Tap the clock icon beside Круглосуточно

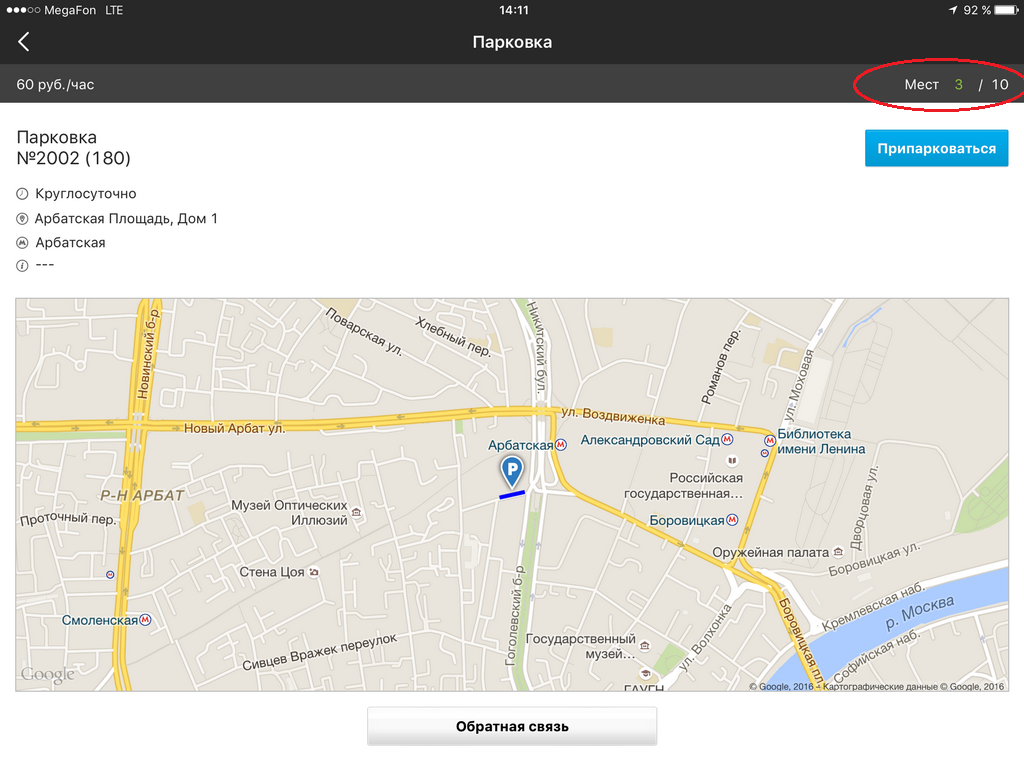tap(22, 194)
